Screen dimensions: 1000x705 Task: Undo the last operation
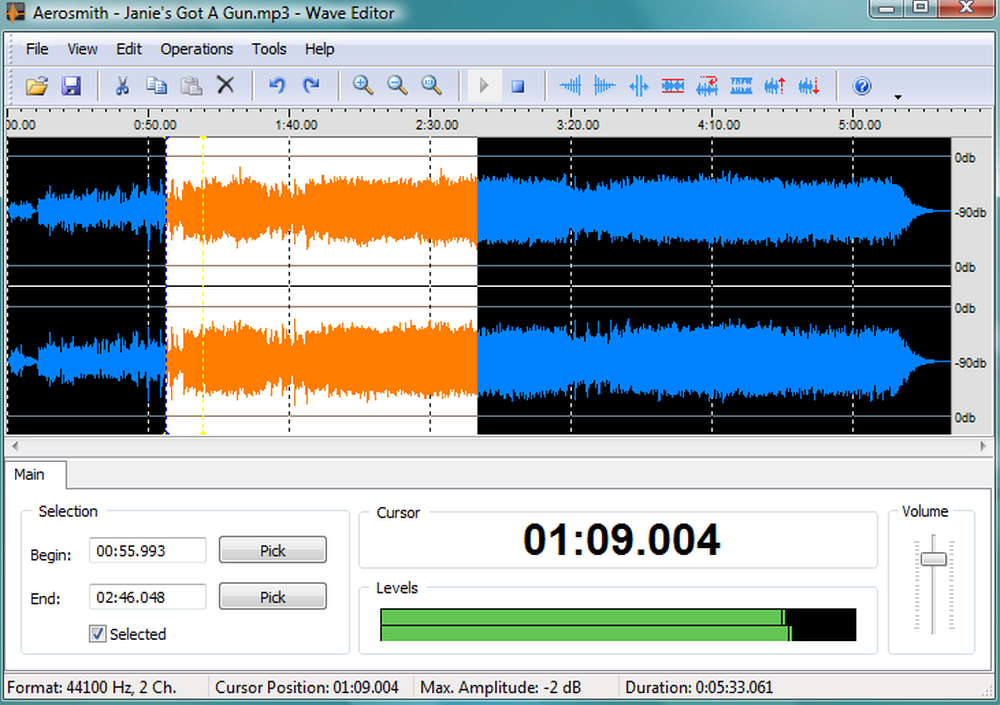(276, 85)
